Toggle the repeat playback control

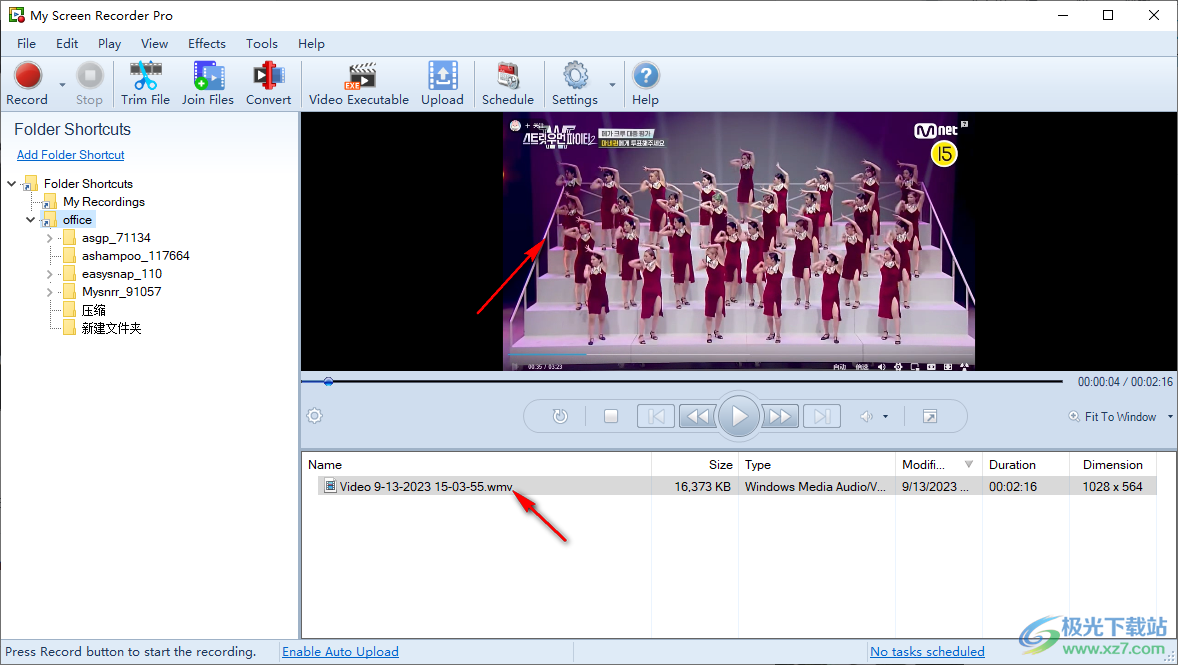pos(559,416)
